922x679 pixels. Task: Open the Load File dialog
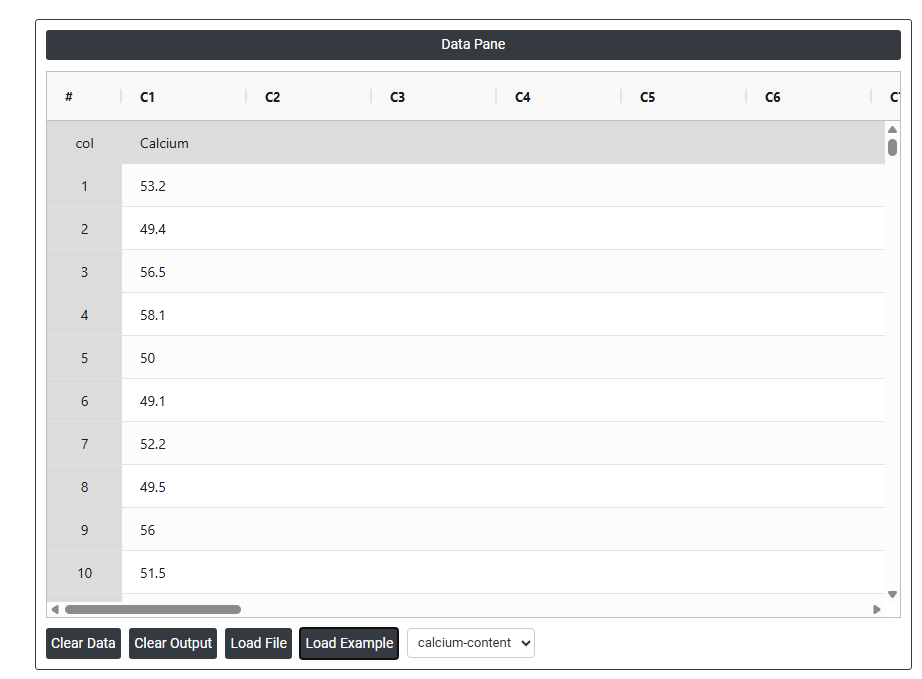[x=258, y=643]
